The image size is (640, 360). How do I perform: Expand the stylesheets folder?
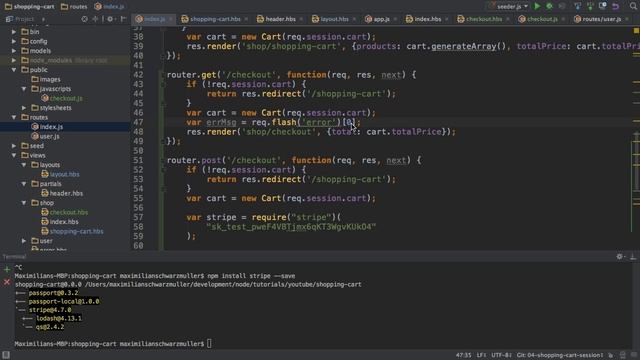[24, 108]
